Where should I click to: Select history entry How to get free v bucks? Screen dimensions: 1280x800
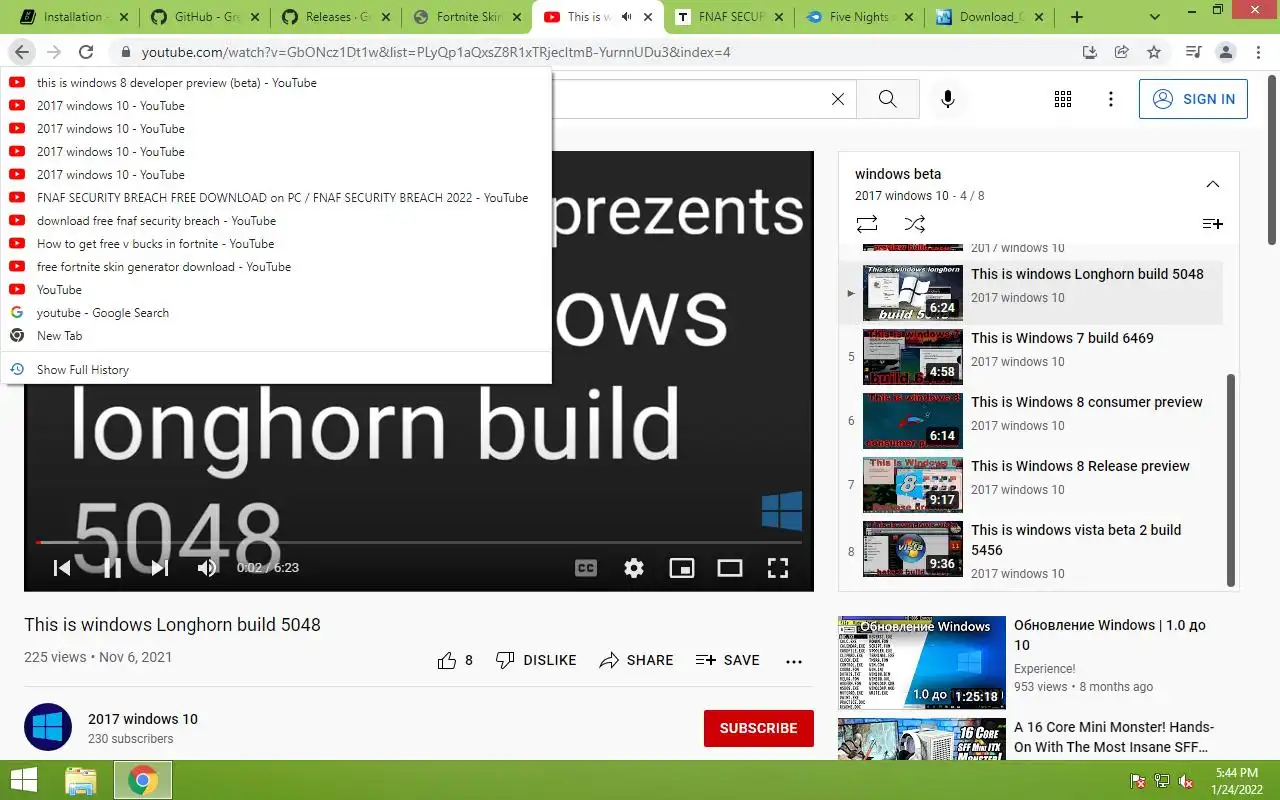(x=276, y=244)
